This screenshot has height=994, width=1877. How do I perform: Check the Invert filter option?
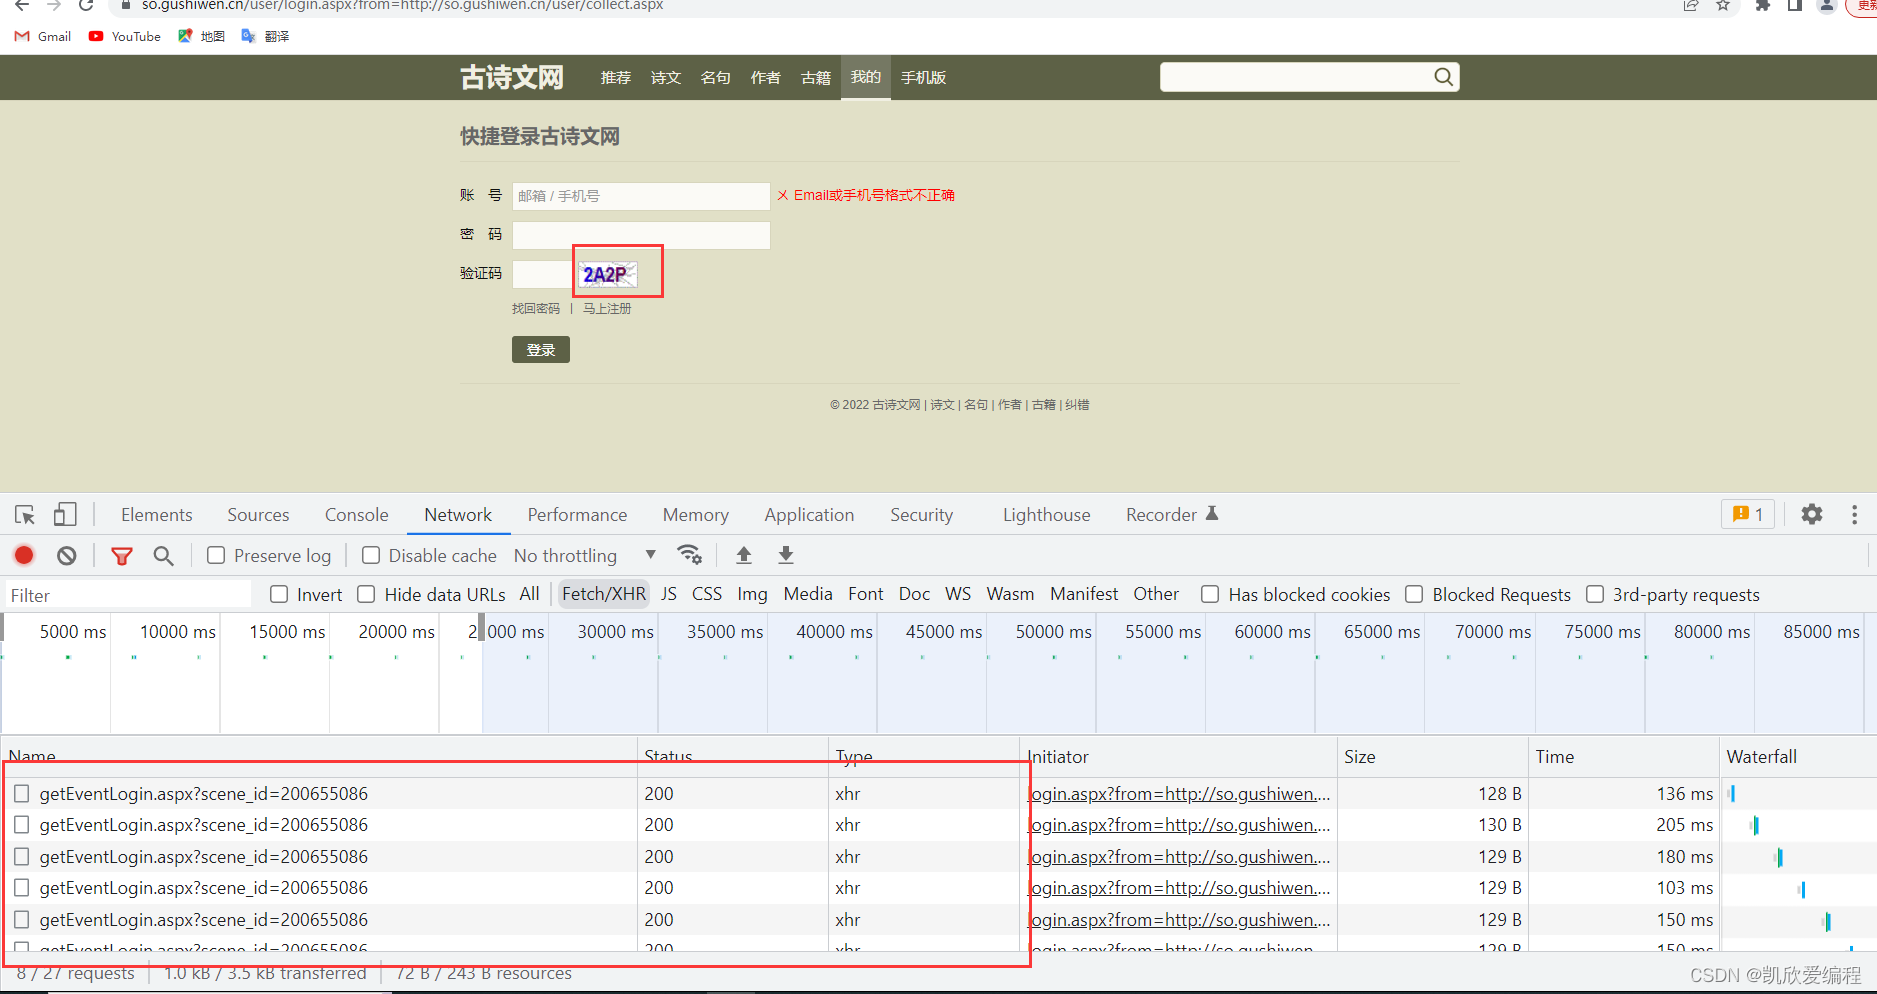pos(279,594)
